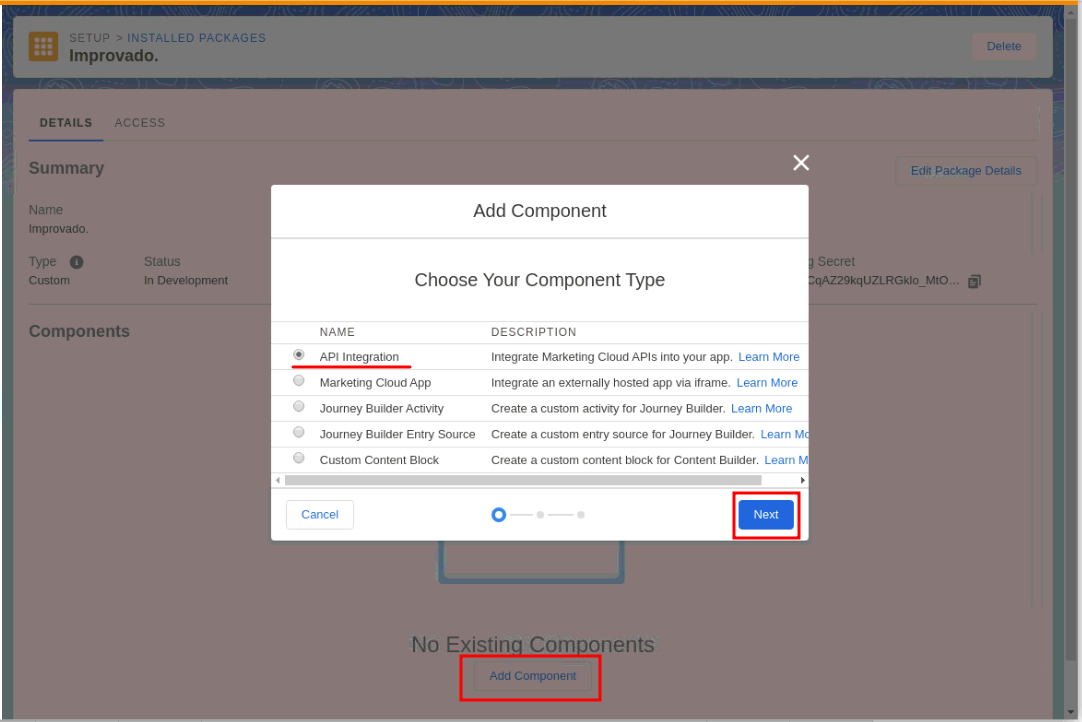1082x722 pixels.
Task: Select the API Integration radio button
Action: point(299,355)
